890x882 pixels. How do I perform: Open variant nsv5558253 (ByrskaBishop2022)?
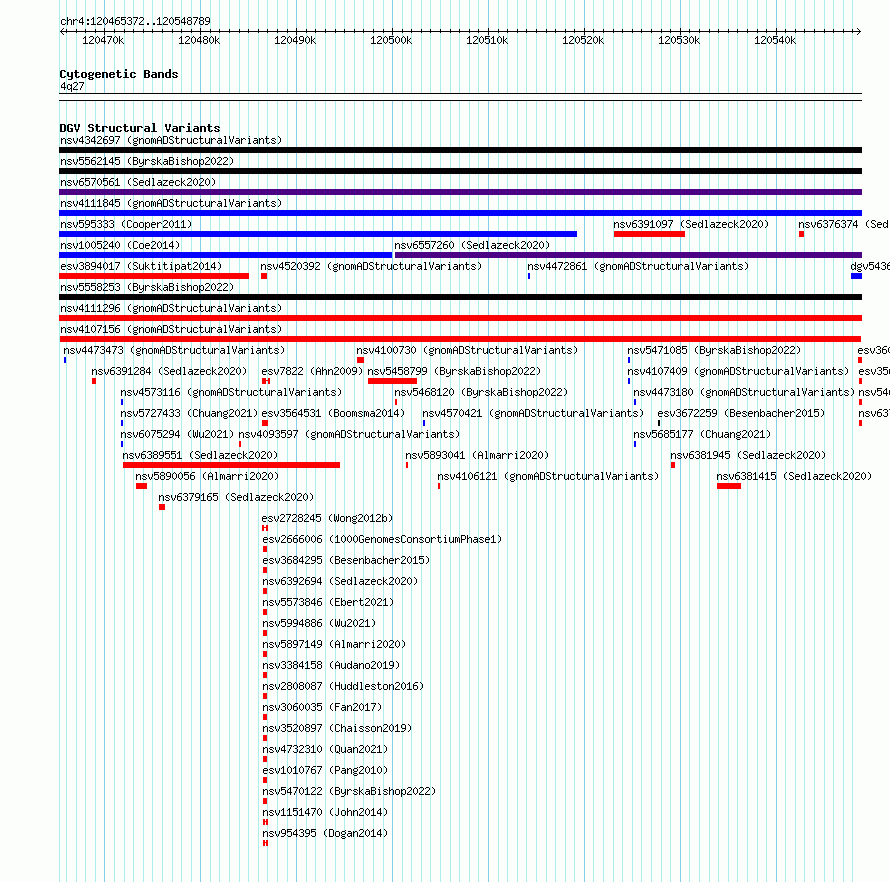(147, 287)
